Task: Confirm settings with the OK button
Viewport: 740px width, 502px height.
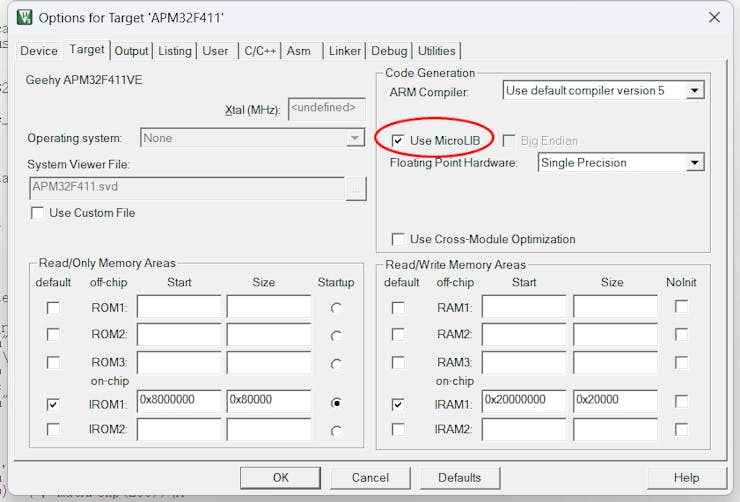Action: click(x=280, y=478)
